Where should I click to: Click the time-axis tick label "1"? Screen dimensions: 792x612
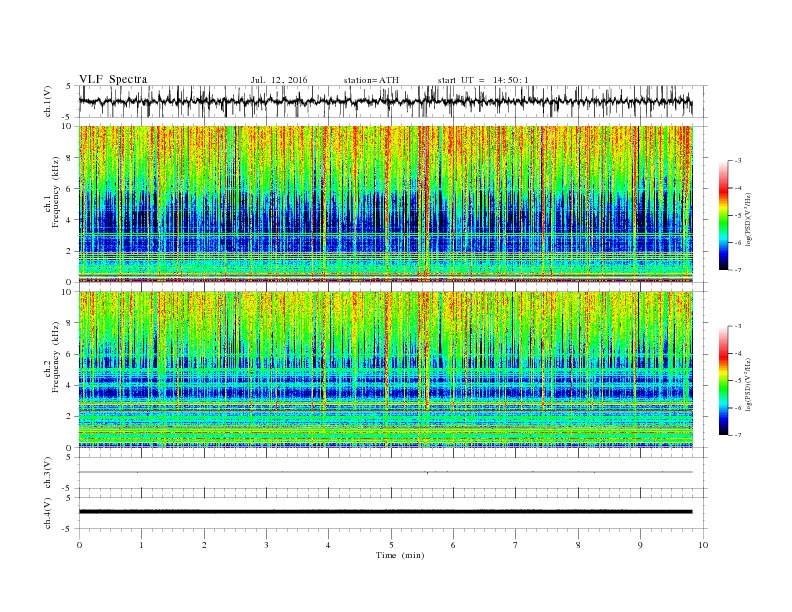click(x=141, y=545)
